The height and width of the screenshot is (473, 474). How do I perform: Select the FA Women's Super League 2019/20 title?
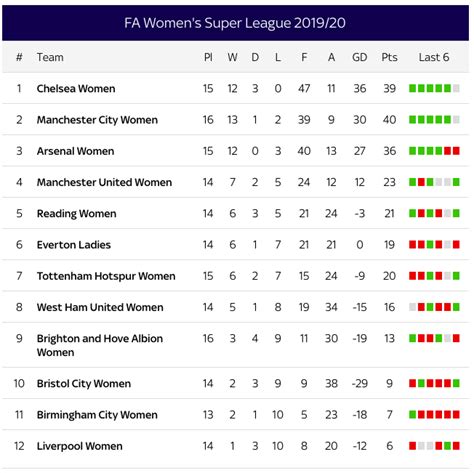pyautogui.click(x=235, y=23)
